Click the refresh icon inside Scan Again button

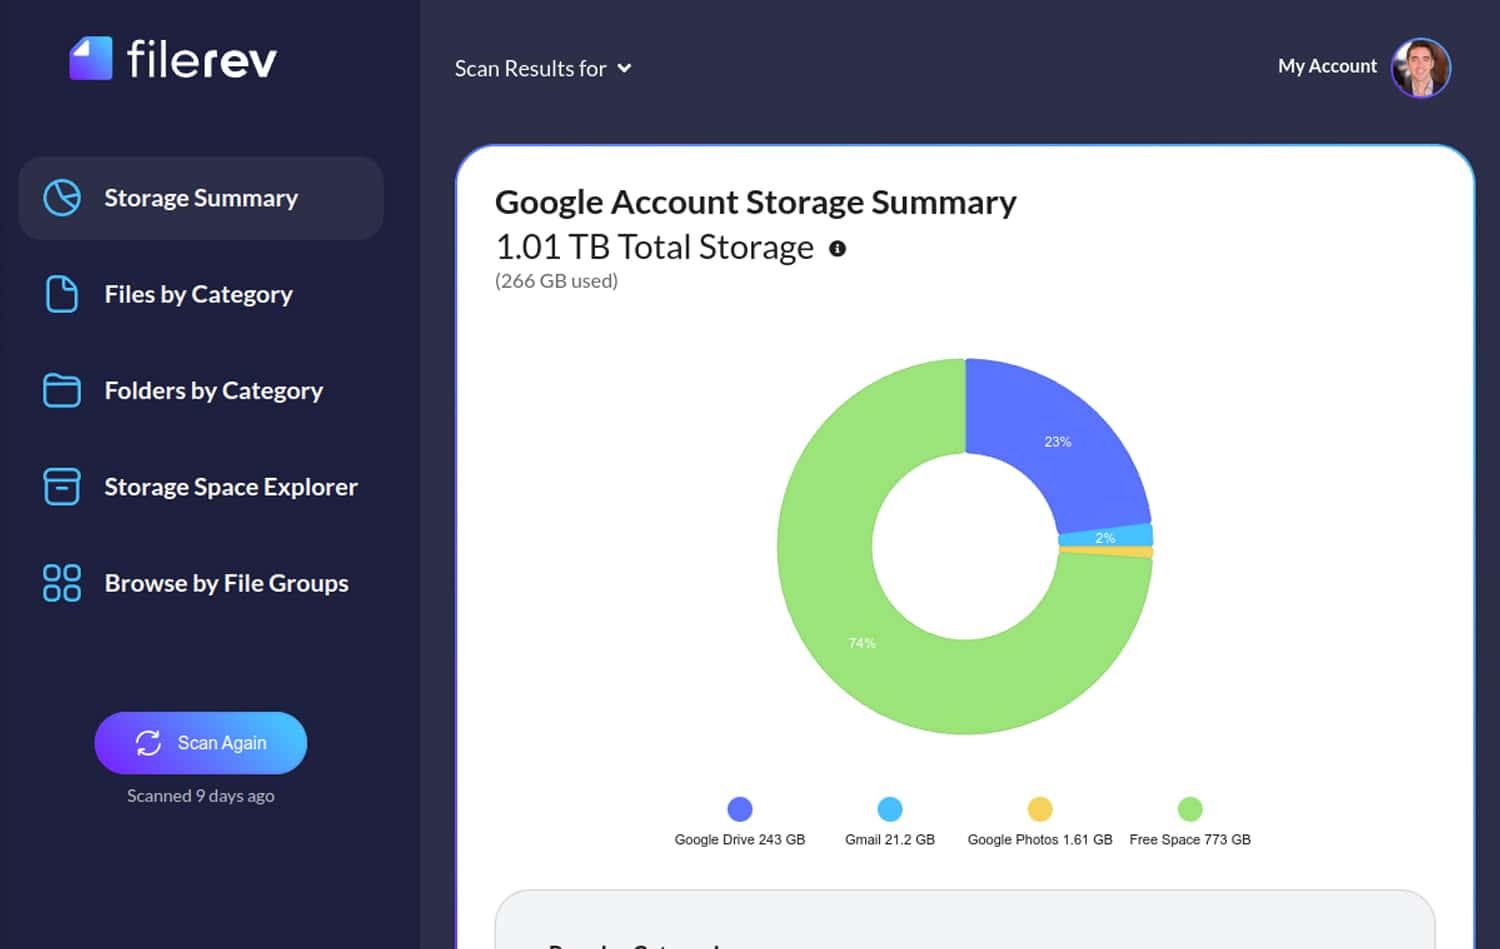pos(148,743)
